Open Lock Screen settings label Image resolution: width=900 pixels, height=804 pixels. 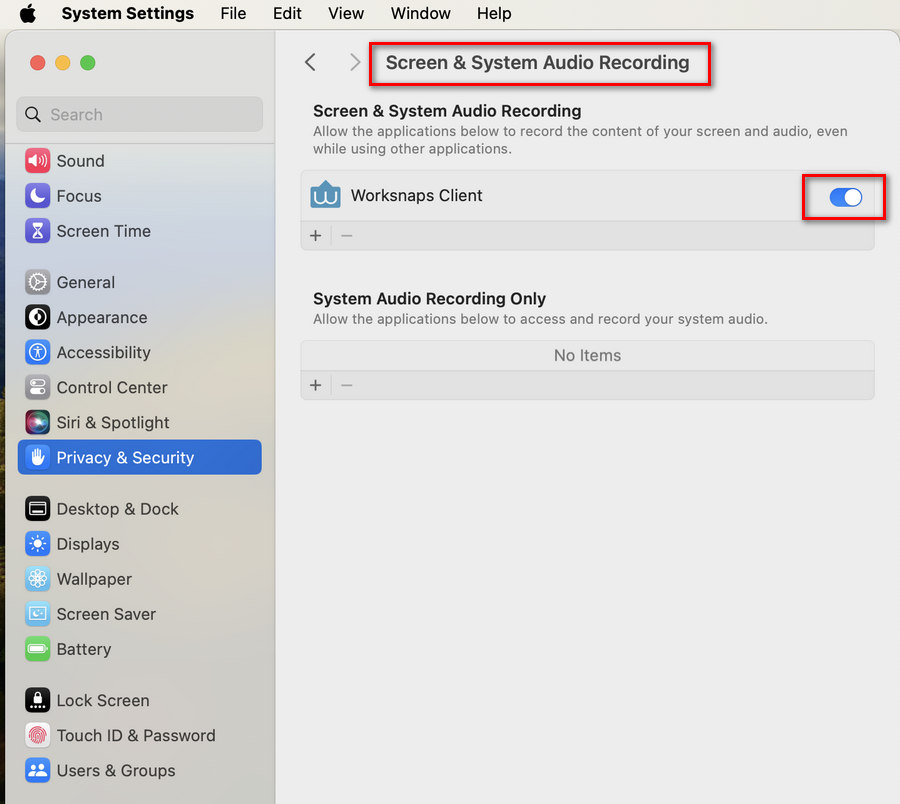tap(103, 701)
